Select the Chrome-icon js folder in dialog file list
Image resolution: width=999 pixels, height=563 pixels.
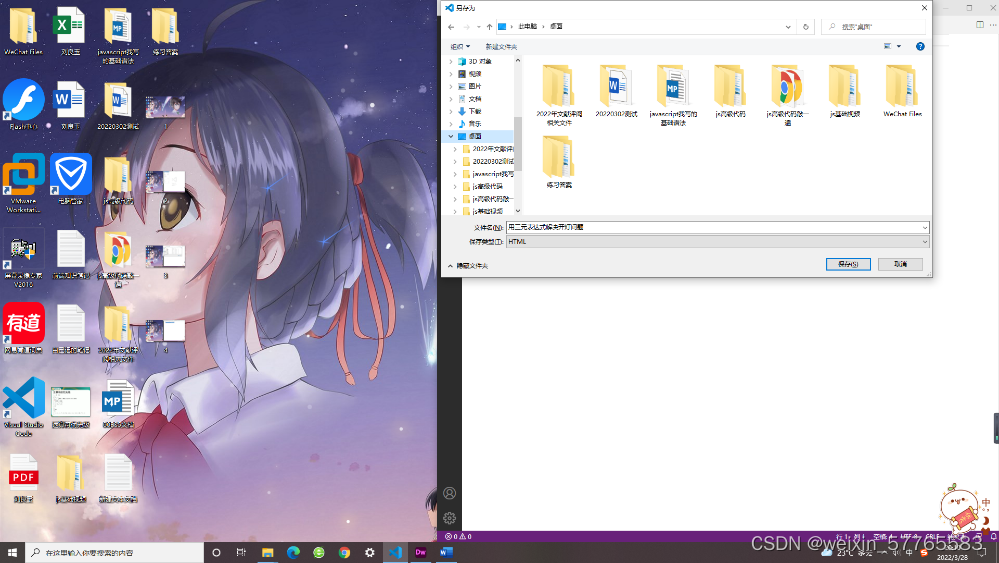[787, 94]
